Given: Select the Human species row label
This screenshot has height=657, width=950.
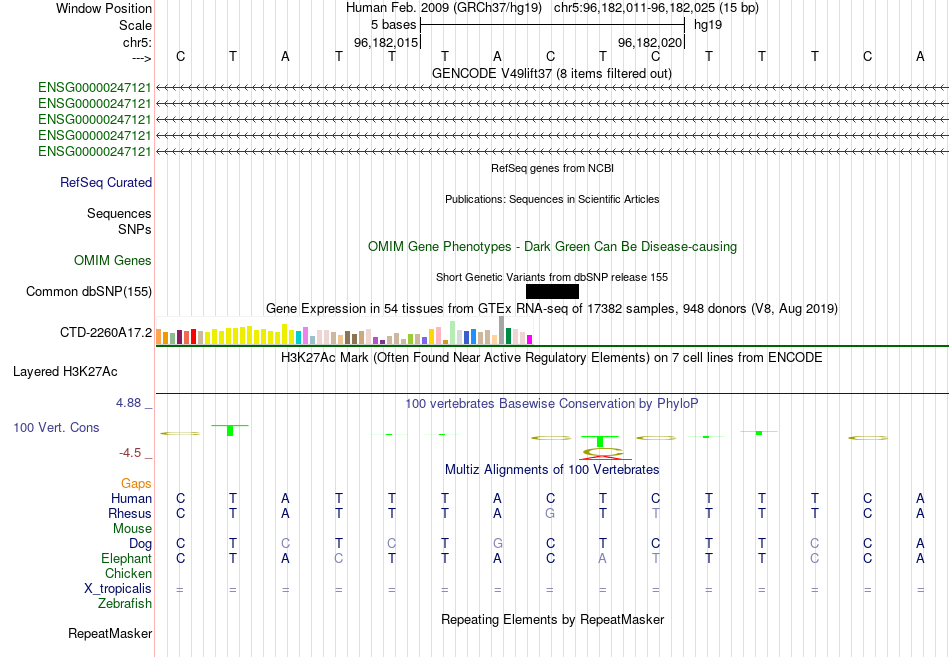Looking at the screenshot, I should (131, 498).
